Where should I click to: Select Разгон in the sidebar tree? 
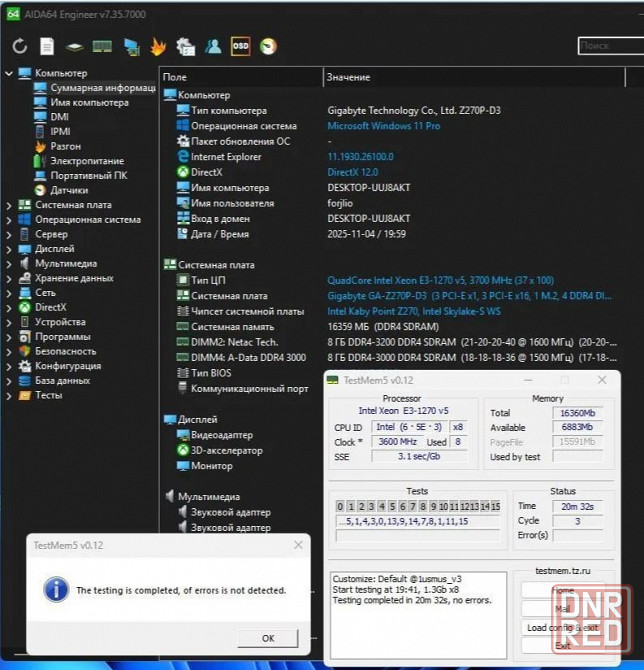(66, 146)
